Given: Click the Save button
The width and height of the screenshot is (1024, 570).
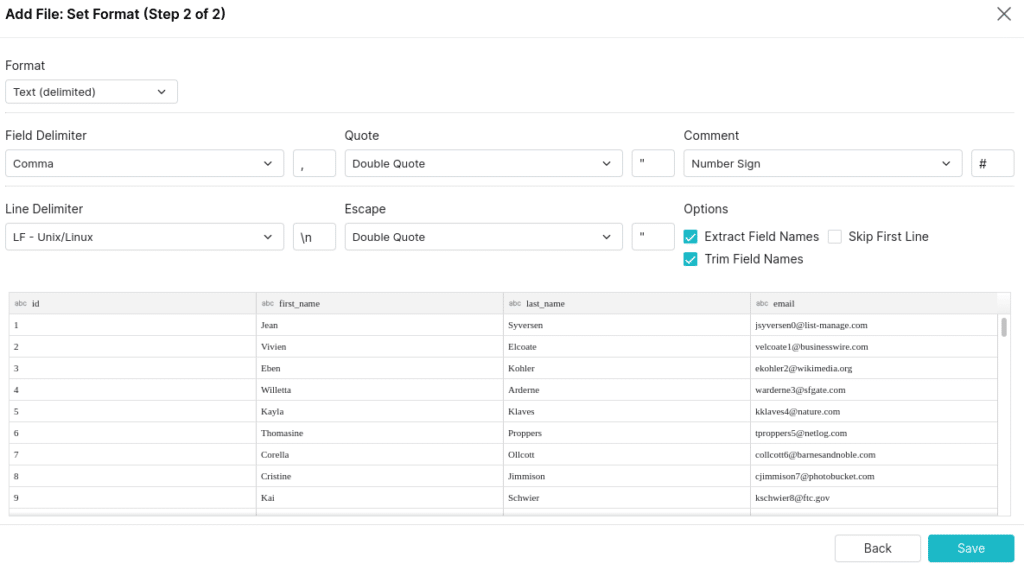Looking at the screenshot, I should click(971, 548).
